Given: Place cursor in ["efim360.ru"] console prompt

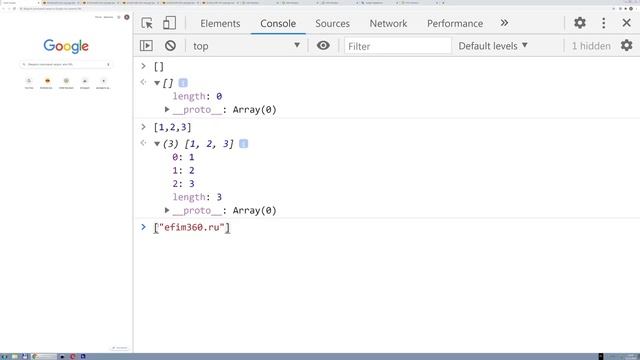Looking at the screenshot, I should coord(192,227).
